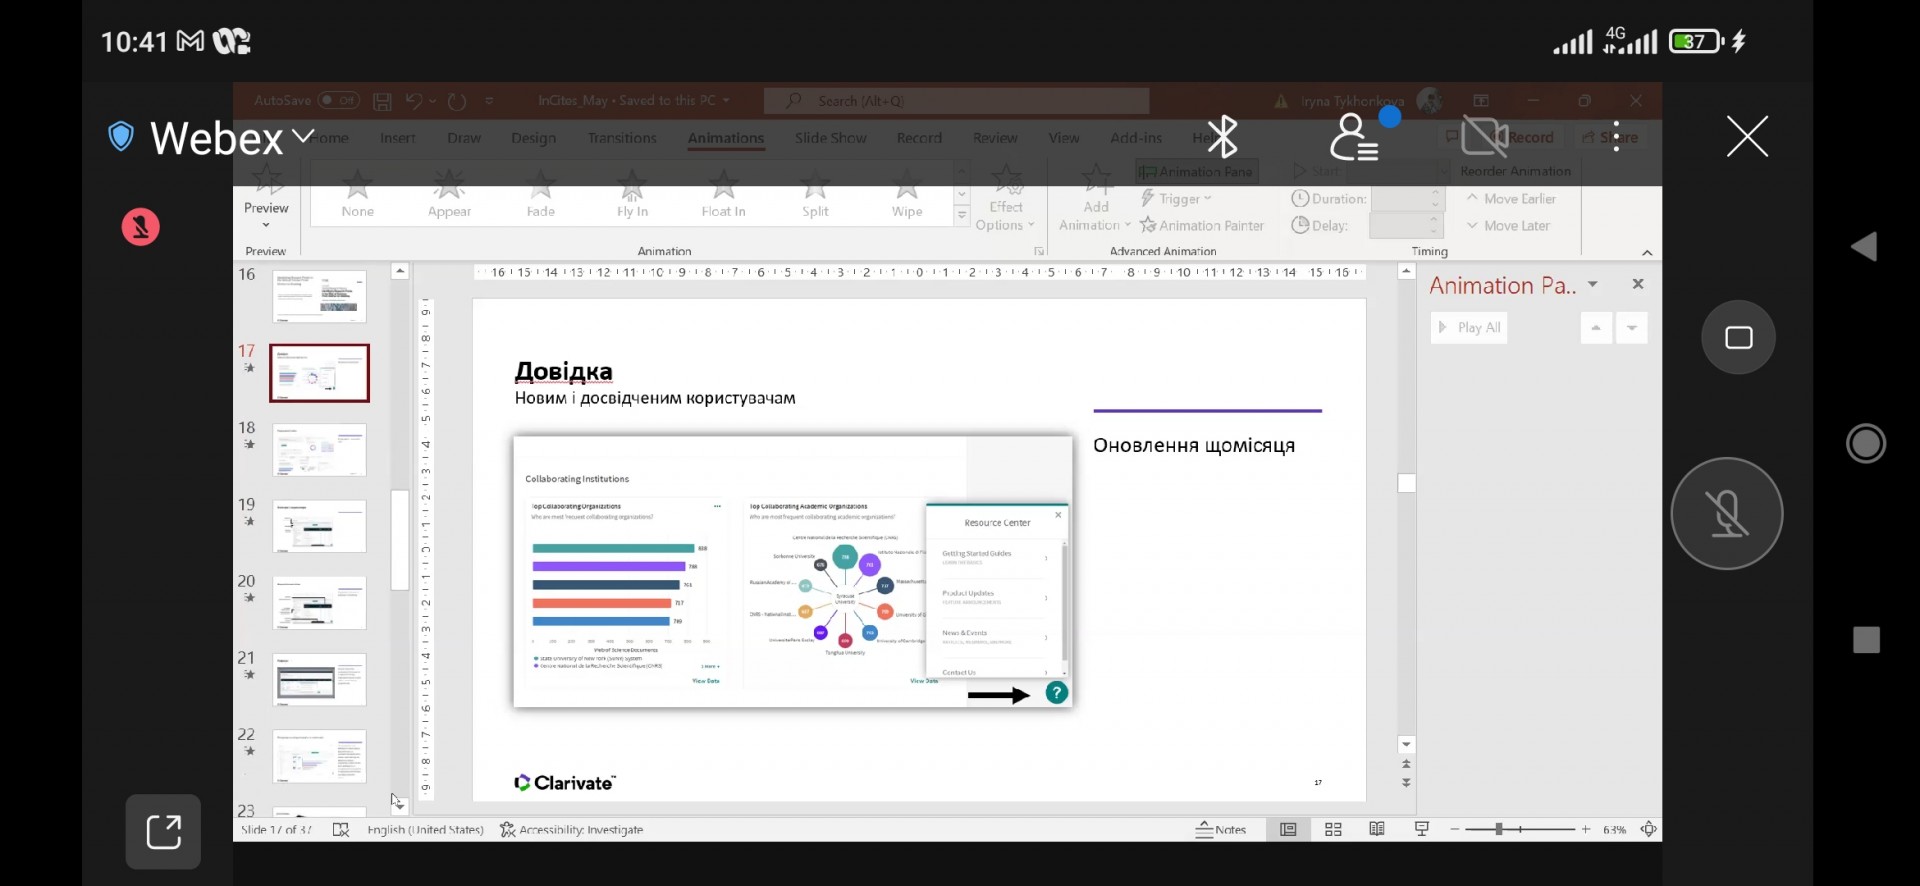Screen dimensions: 1920x886
Task: Click the Play All animation button
Action: [x=1469, y=328]
